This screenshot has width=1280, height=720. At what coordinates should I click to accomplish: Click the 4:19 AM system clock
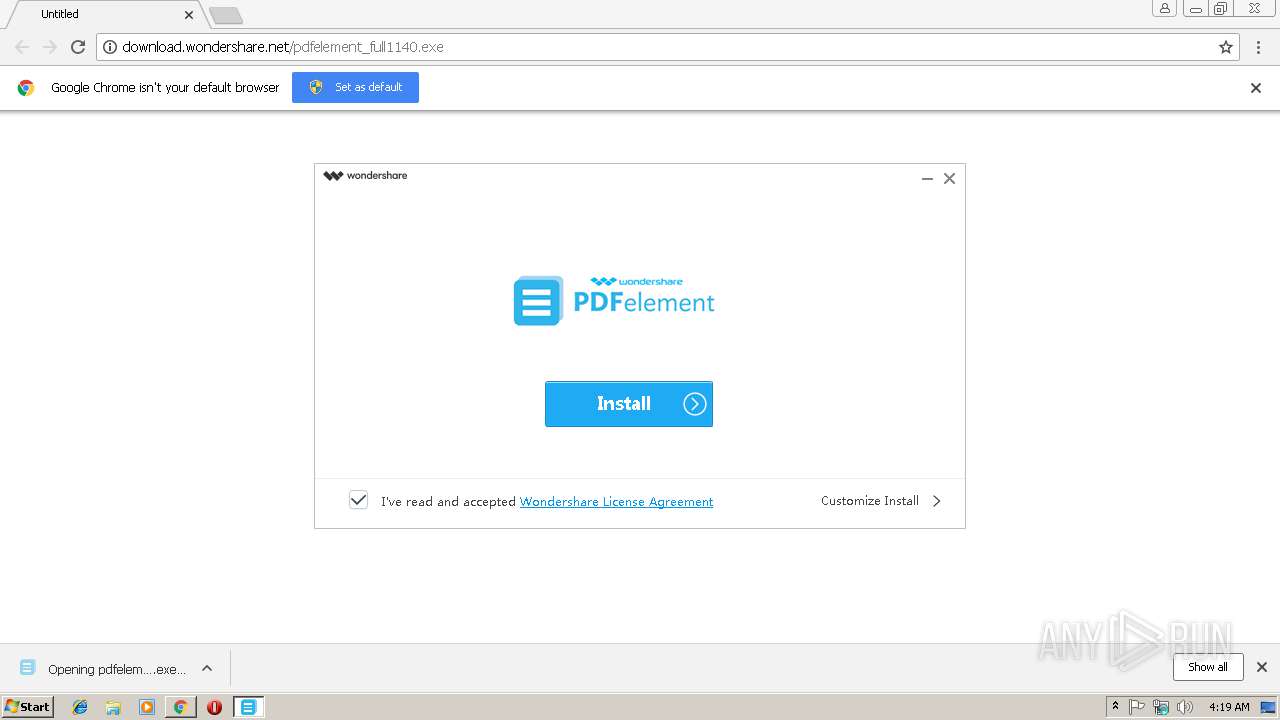point(1229,707)
